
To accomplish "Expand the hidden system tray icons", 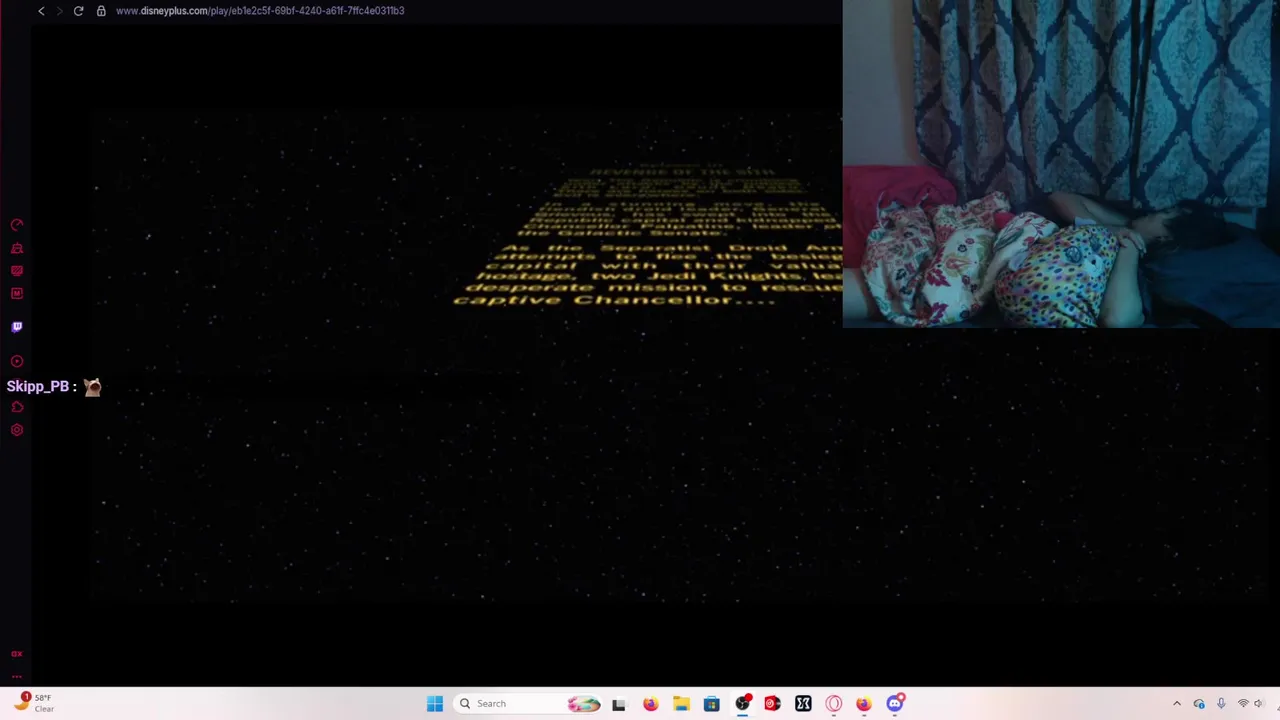I will click(x=1177, y=704).
